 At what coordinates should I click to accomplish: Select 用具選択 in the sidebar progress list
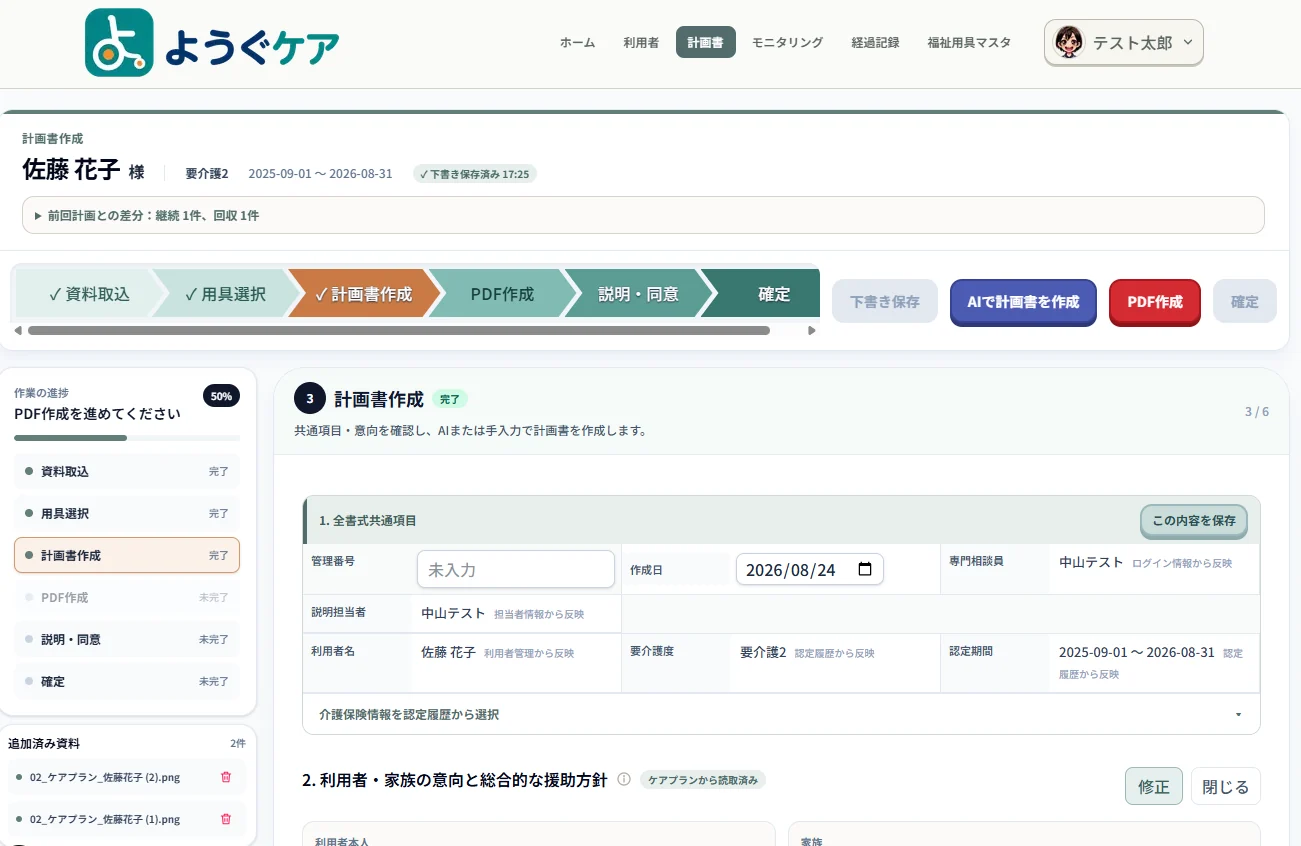point(127,513)
